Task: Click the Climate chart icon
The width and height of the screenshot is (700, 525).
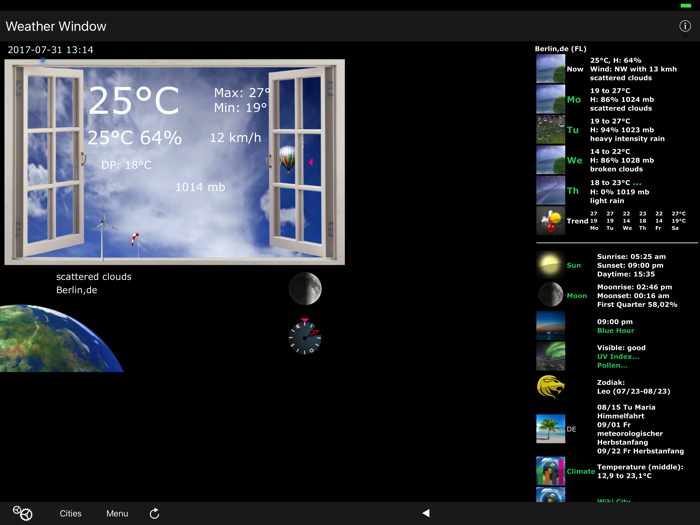Action: click(550, 471)
